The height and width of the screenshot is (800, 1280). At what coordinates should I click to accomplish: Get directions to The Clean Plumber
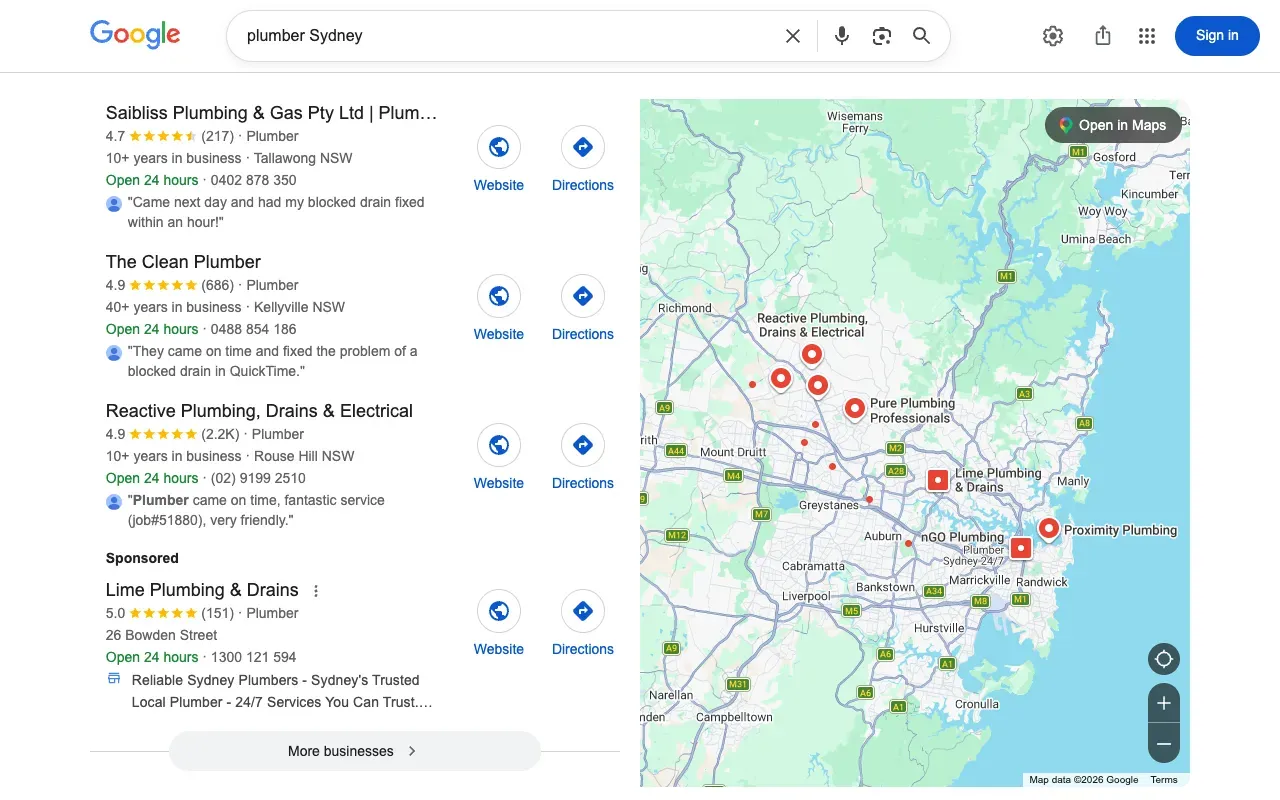click(583, 297)
